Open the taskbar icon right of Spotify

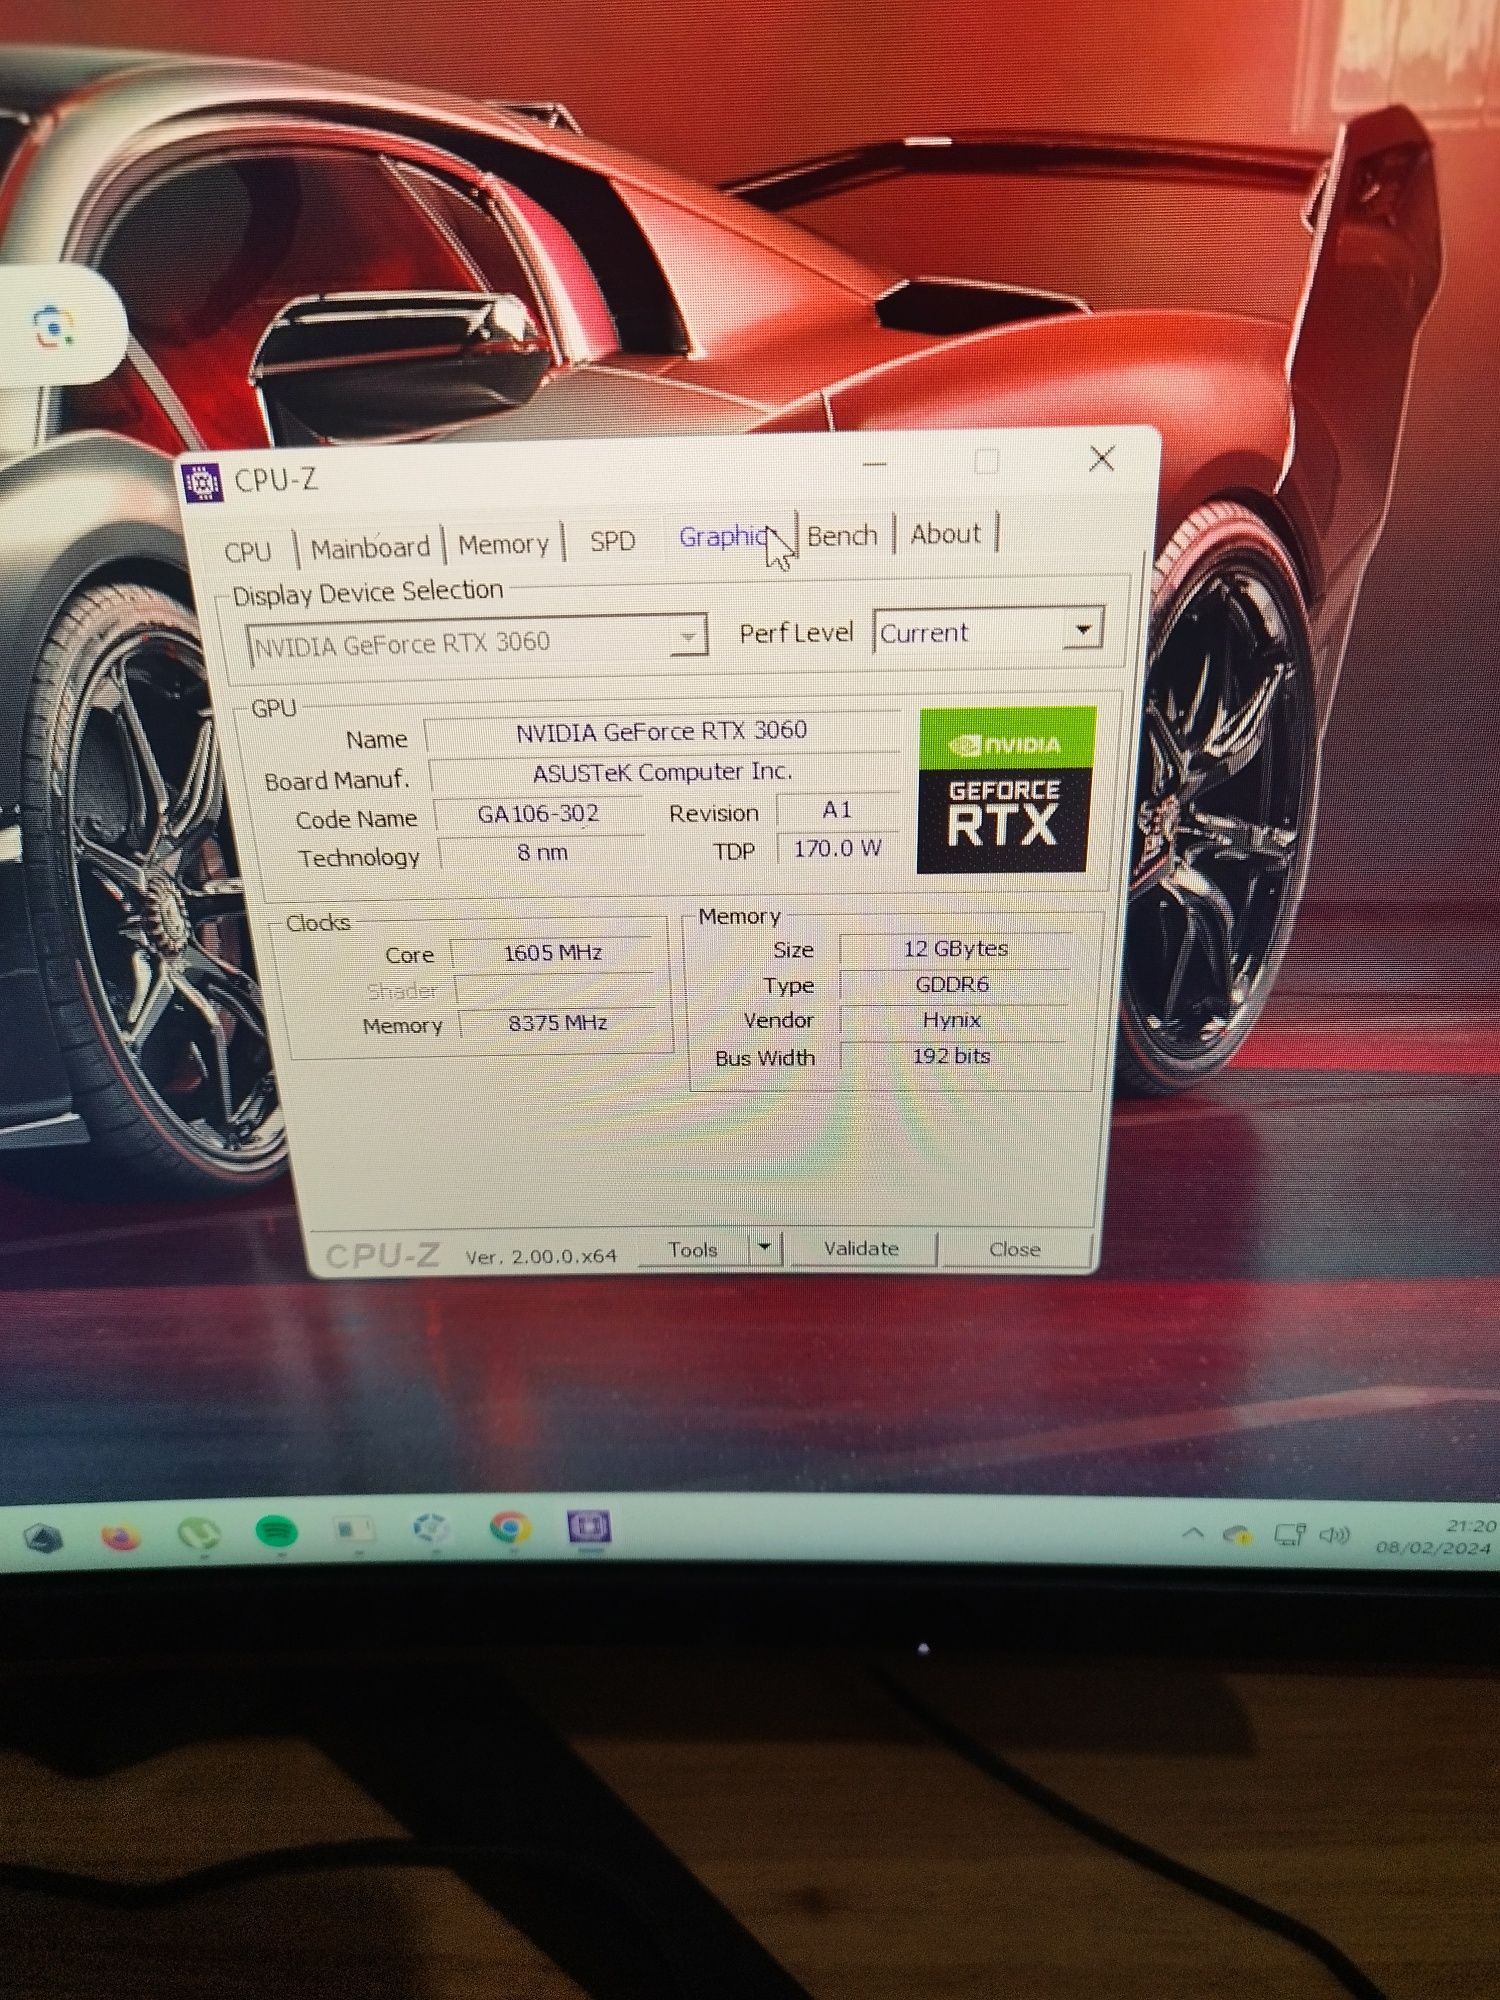354,1530
